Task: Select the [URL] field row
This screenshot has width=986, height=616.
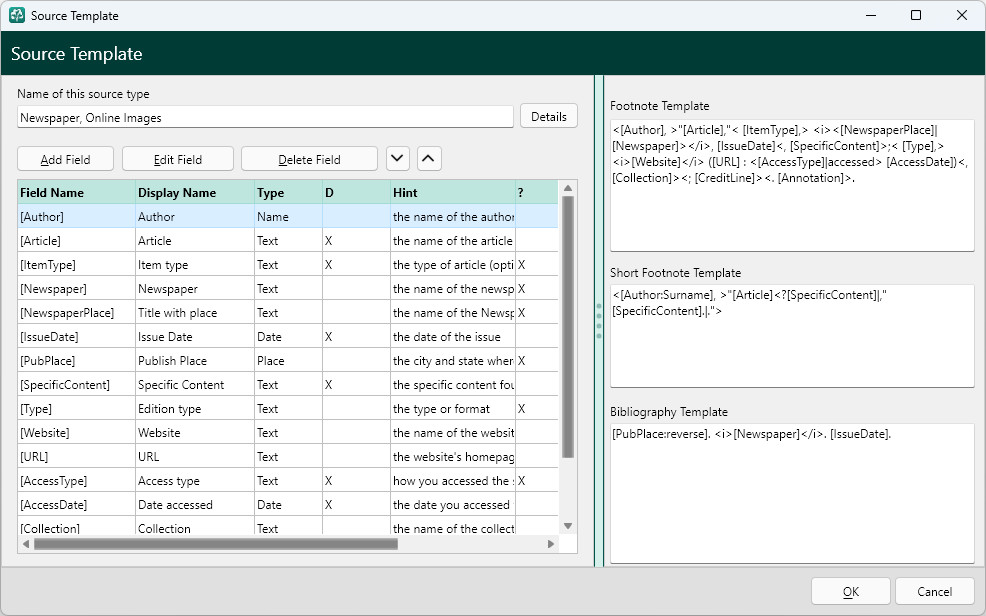Action: (x=288, y=456)
